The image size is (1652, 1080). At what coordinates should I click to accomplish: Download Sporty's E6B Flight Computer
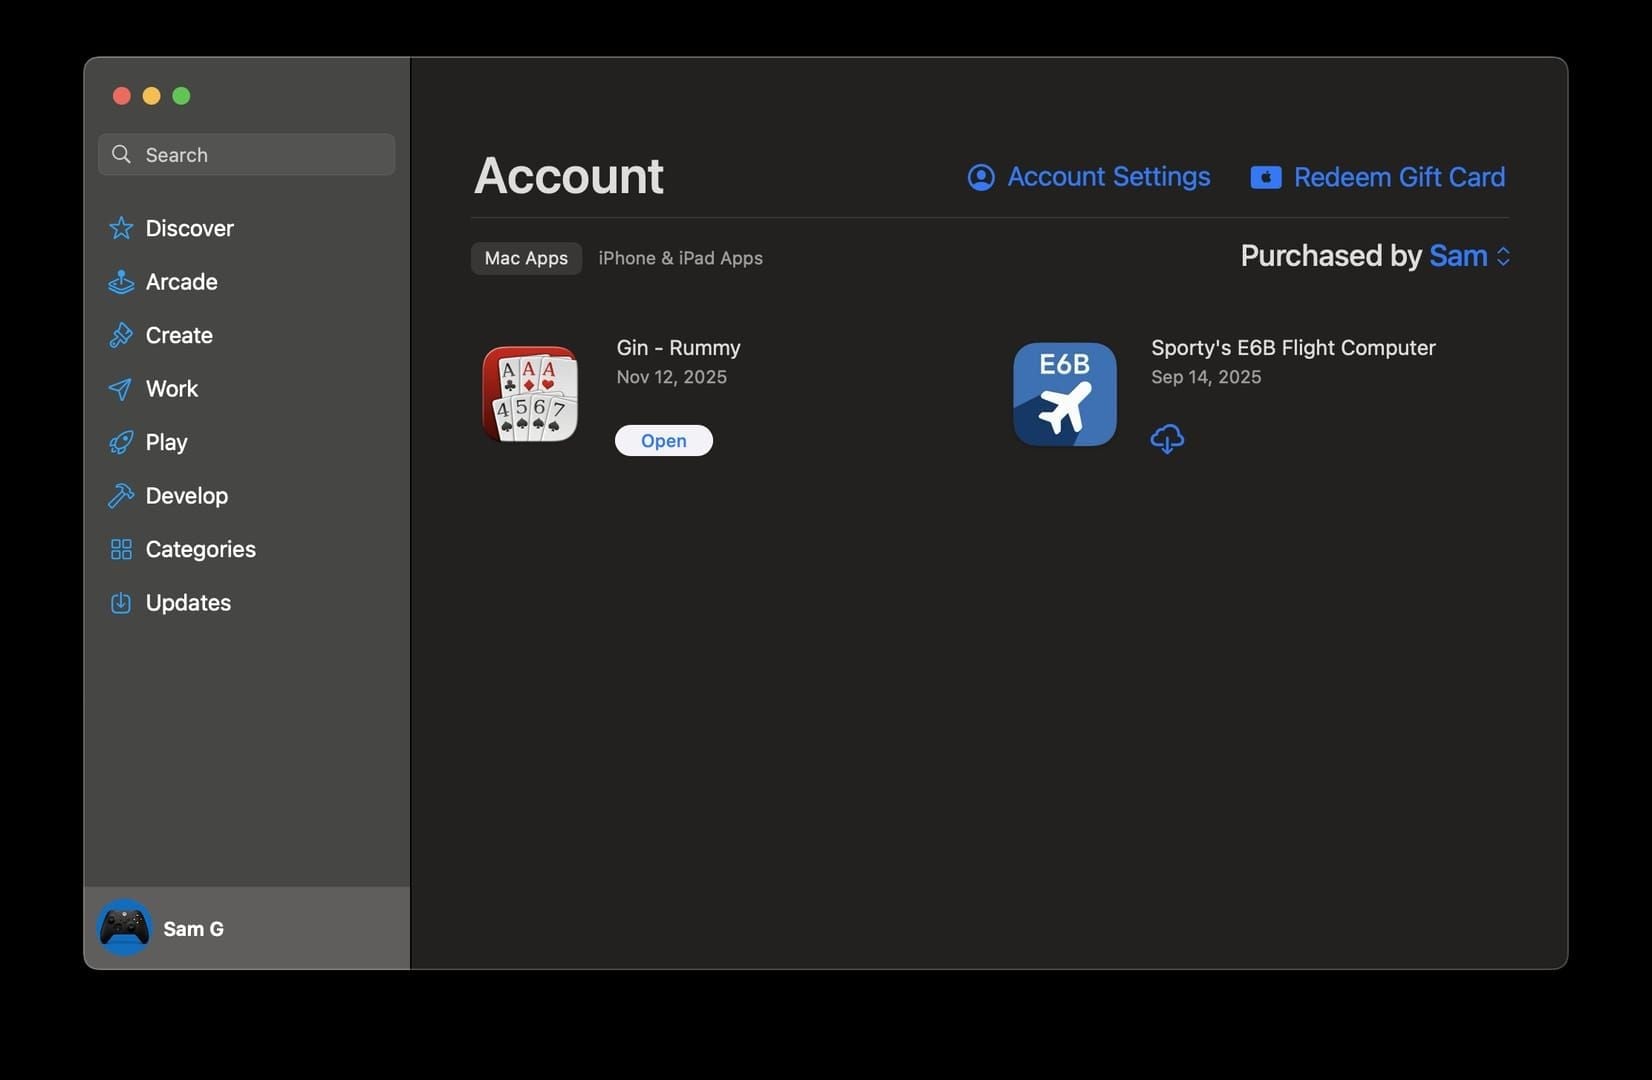coord(1167,440)
